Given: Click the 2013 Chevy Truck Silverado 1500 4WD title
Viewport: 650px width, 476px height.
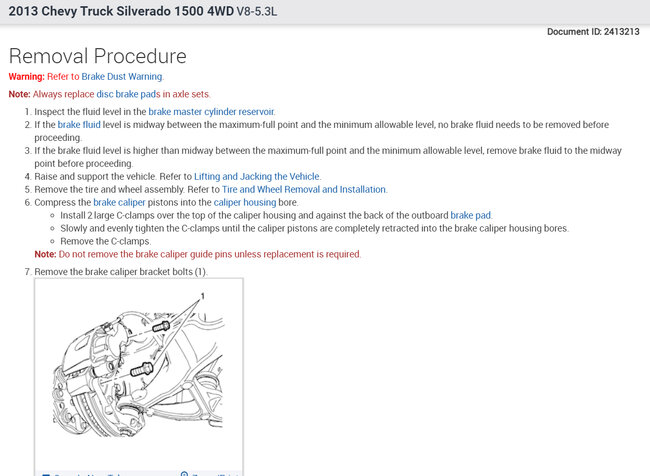Looking at the screenshot, I should pos(121,11).
